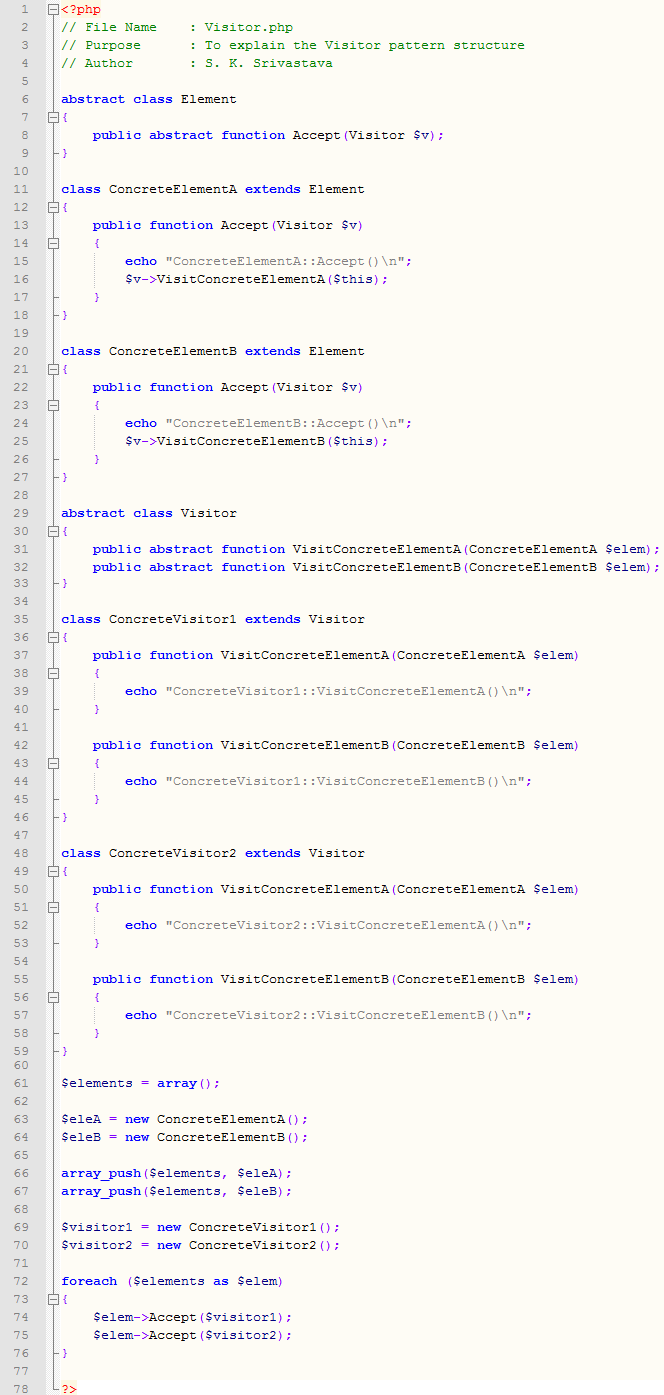Click the string "ConcreteElementB::Accept()\n"
Image resolution: width=664 pixels, height=1395 pixels.
coord(285,423)
